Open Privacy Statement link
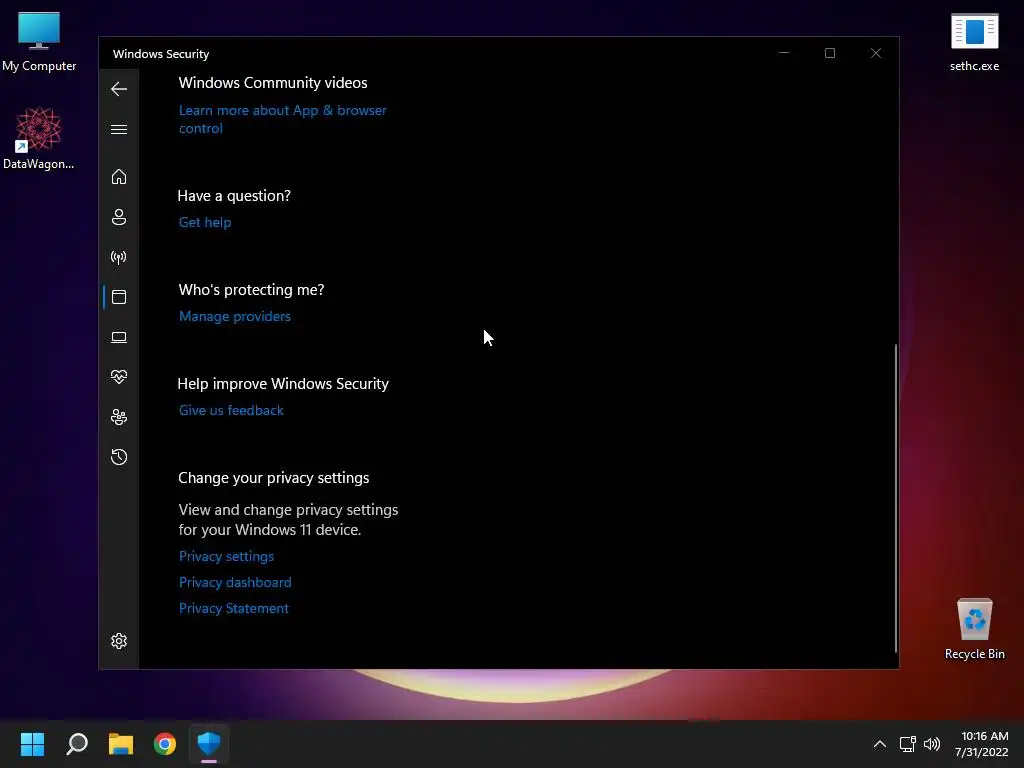This screenshot has height=768, width=1024. click(x=234, y=609)
